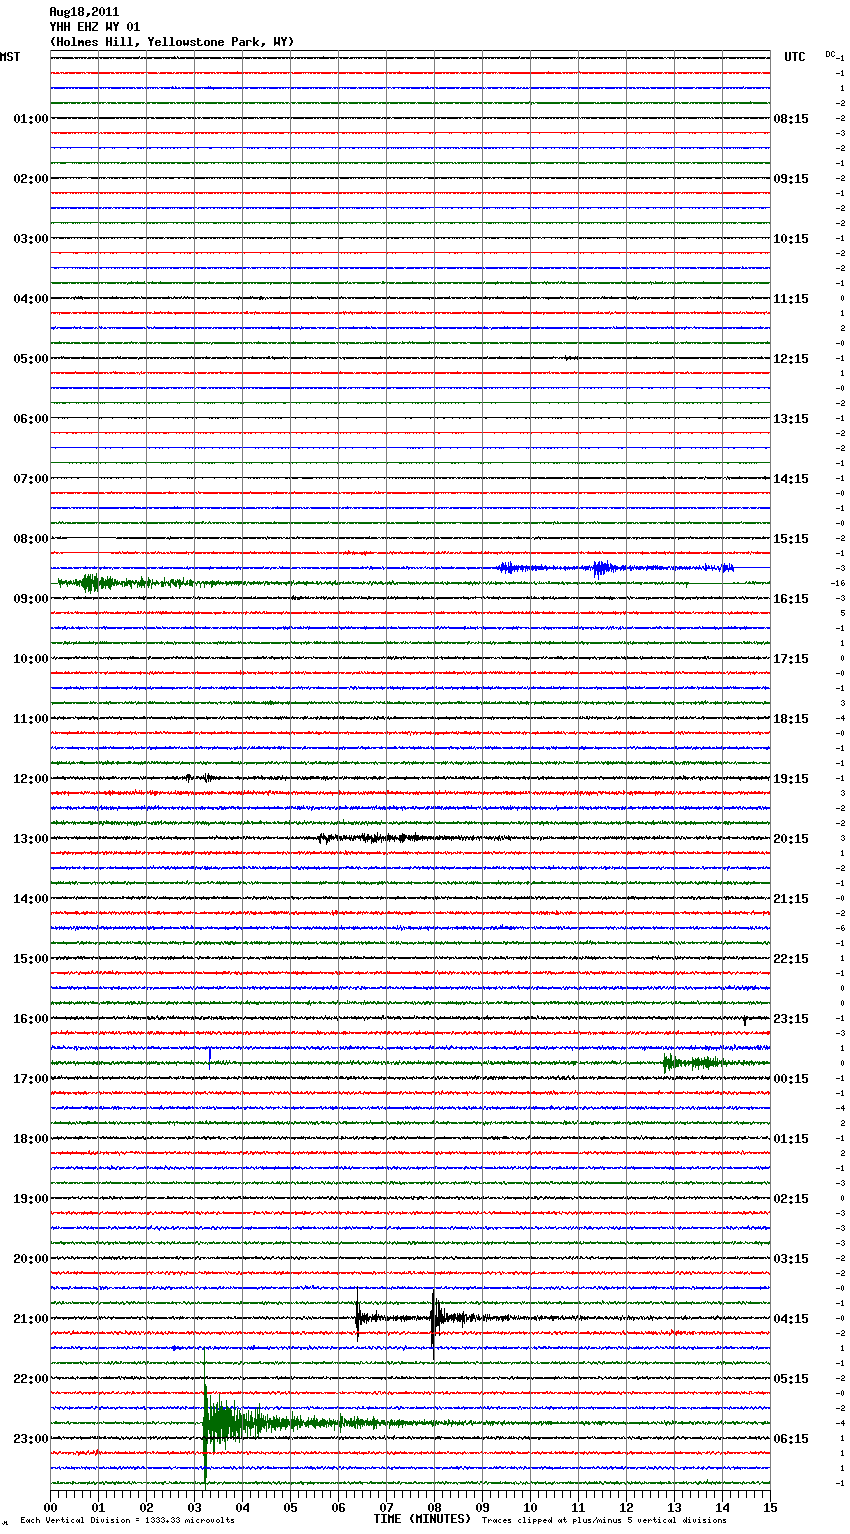Image resolution: width=850 pixels, height=1534 pixels.
Task: Click the 04:15 UTC time label
Action: [x=791, y=1319]
